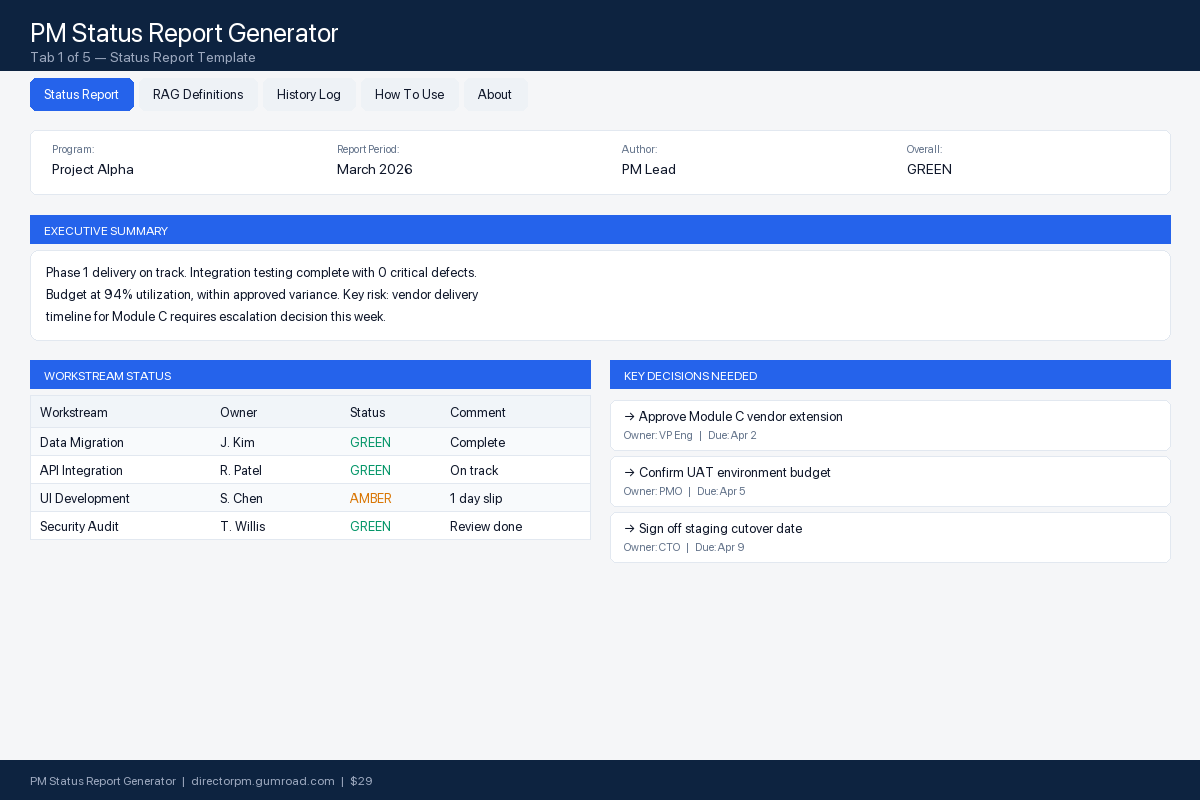Viewport: 1200px width, 800px height.
Task: Go to the How To Use tab
Action: click(410, 95)
